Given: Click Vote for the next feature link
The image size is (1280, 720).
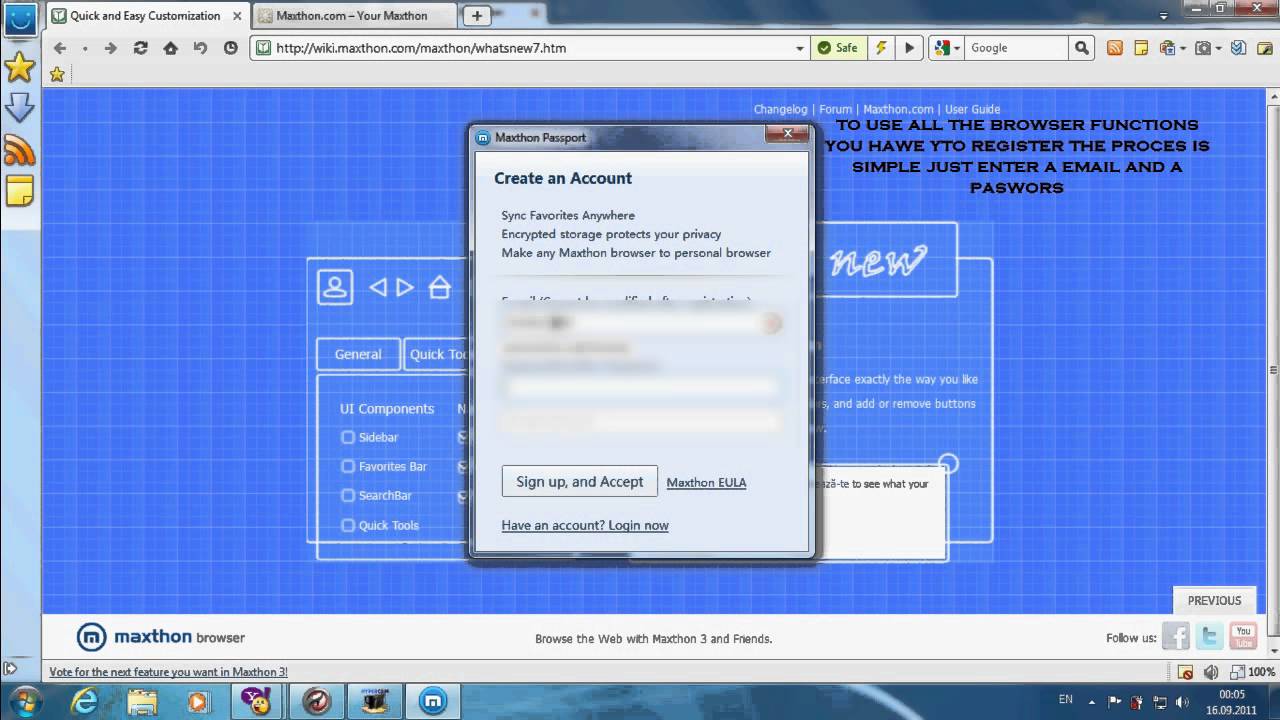Looking at the screenshot, I should point(168,672).
